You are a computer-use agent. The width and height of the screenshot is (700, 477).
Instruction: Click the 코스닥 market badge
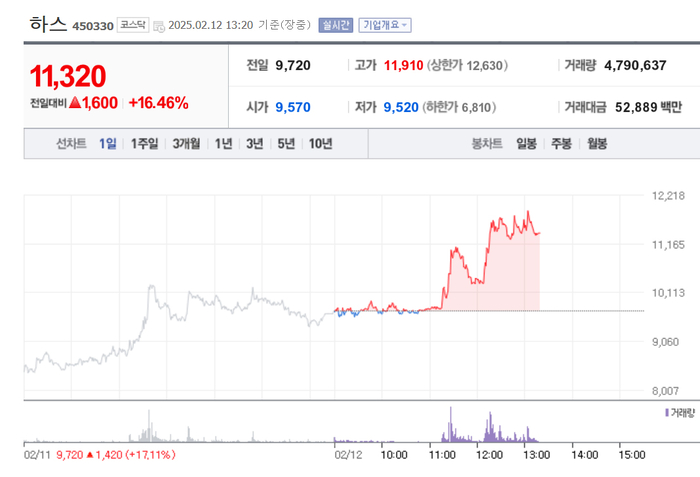[133, 25]
